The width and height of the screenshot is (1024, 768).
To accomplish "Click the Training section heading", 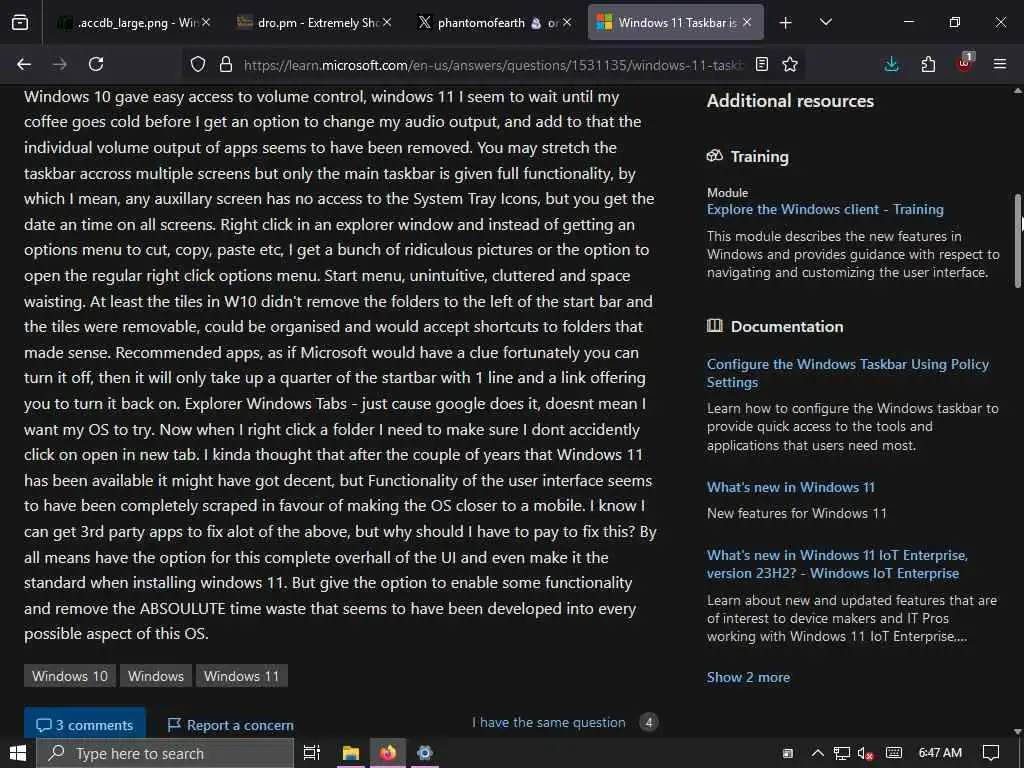I will pos(759,157).
